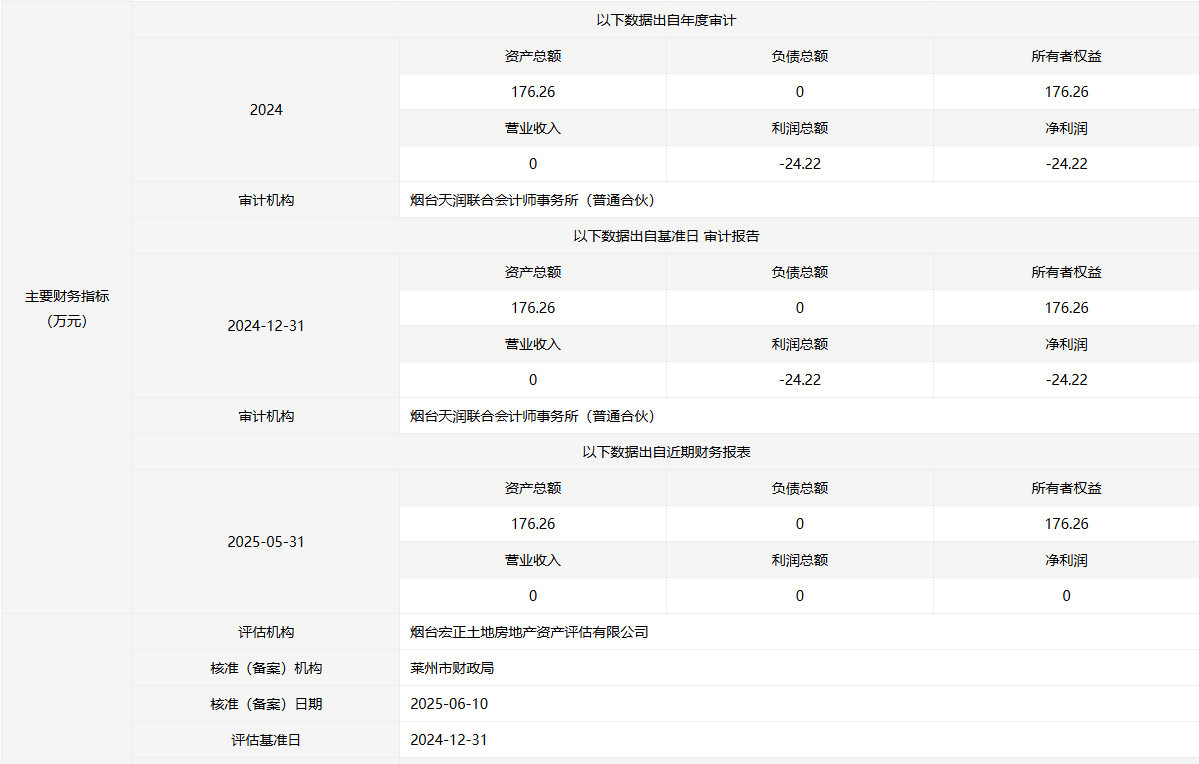Screen dimensions: 1199x764
Task: Select 烟台宏正土地房地产资产评估有限公司 text
Action: tap(529, 632)
